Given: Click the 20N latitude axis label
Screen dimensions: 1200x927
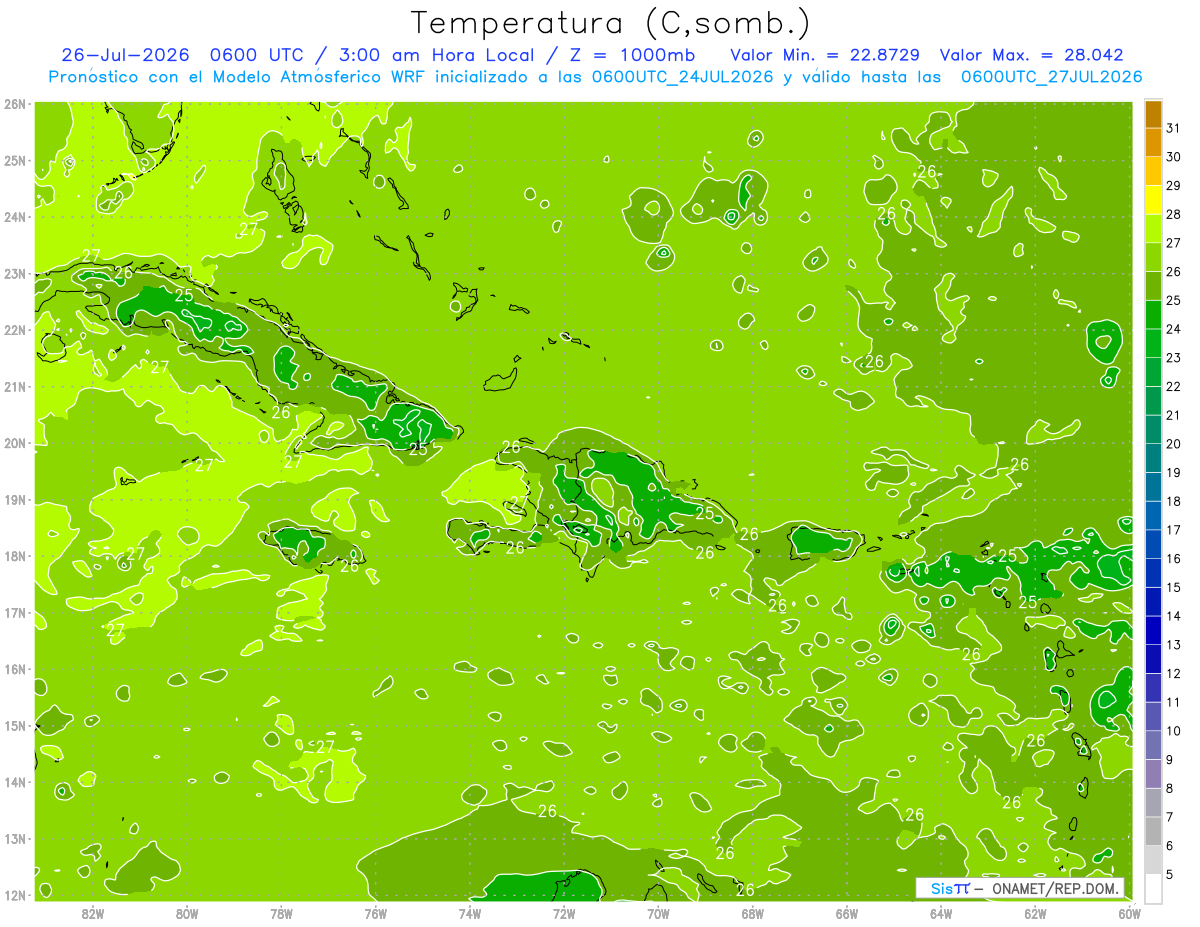Looking at the screenshot, I should [14, 443].
